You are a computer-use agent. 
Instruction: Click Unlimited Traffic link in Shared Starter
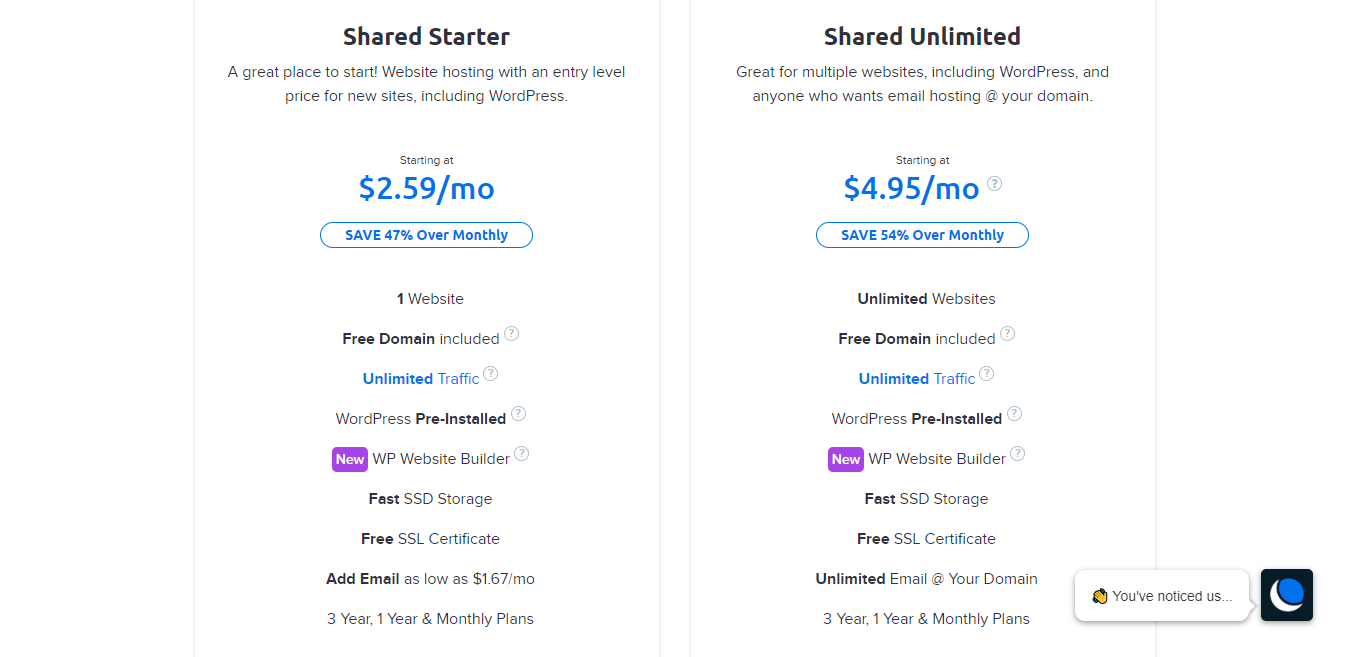tap(421, 379)
